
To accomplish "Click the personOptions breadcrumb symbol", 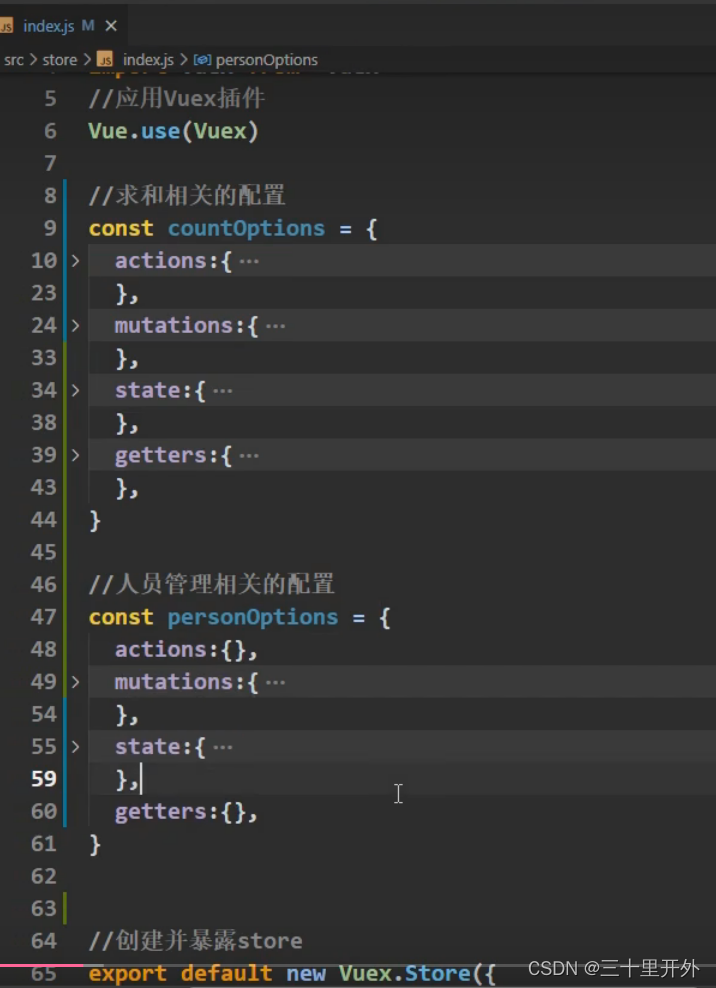I will (x=267, y=60).
